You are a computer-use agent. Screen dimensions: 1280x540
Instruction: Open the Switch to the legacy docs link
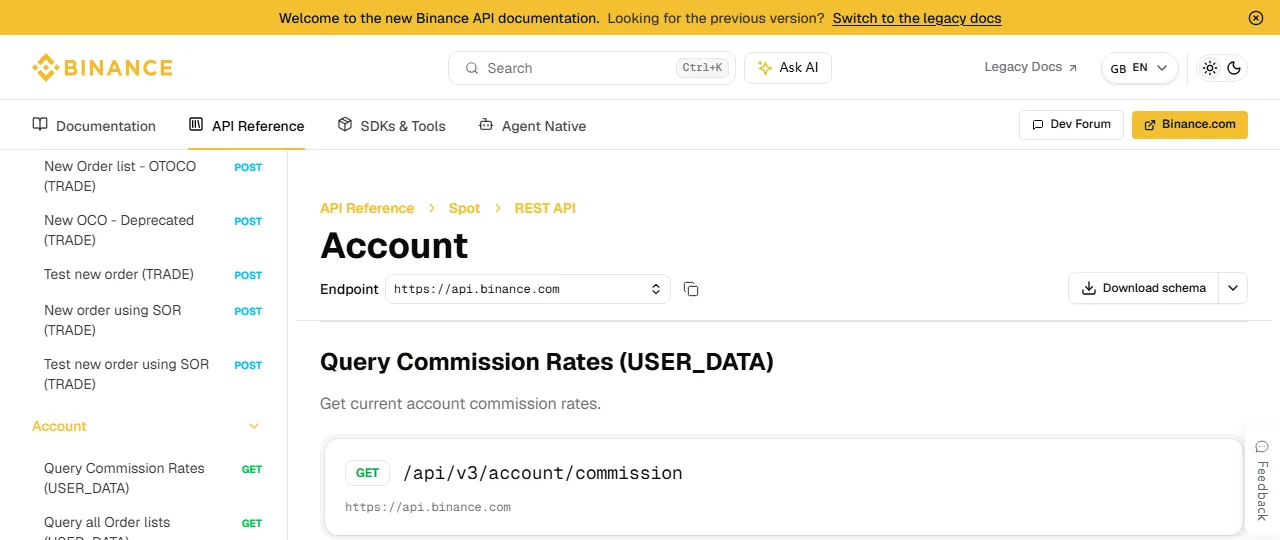click(x=917, y=18)
